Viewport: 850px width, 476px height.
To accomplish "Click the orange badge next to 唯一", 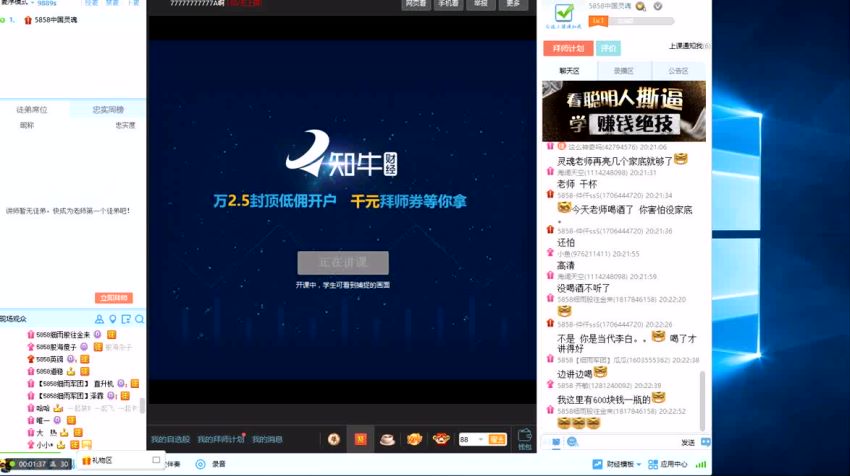I will click(x=71, y=420).
